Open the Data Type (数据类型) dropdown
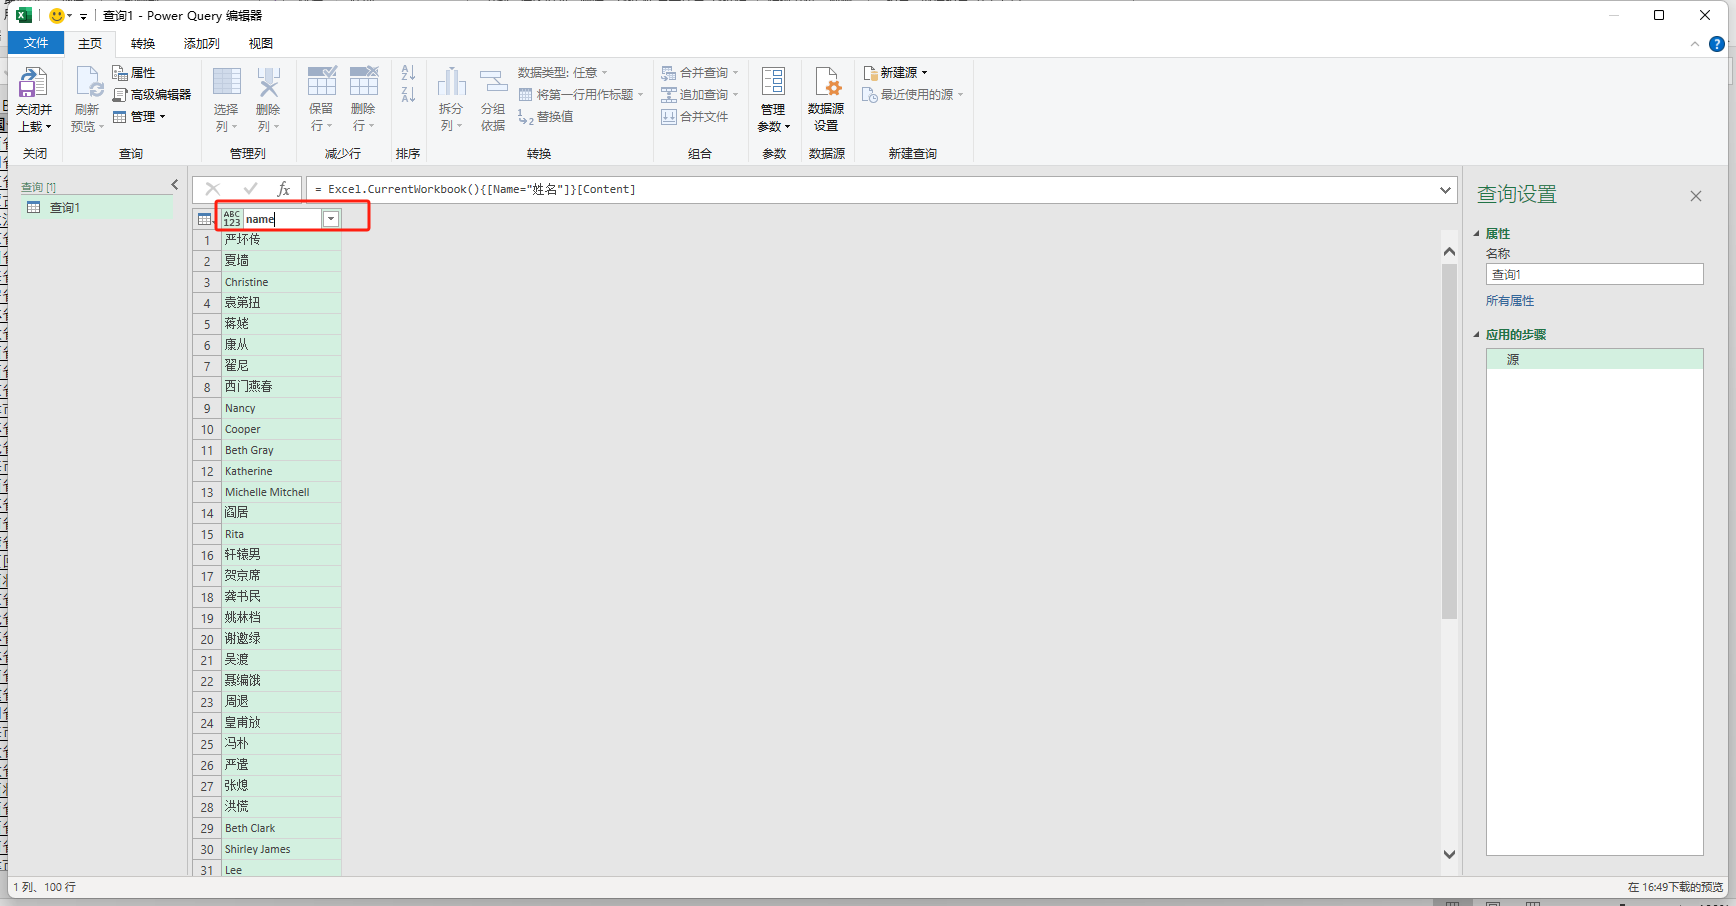 pos(563,73)
